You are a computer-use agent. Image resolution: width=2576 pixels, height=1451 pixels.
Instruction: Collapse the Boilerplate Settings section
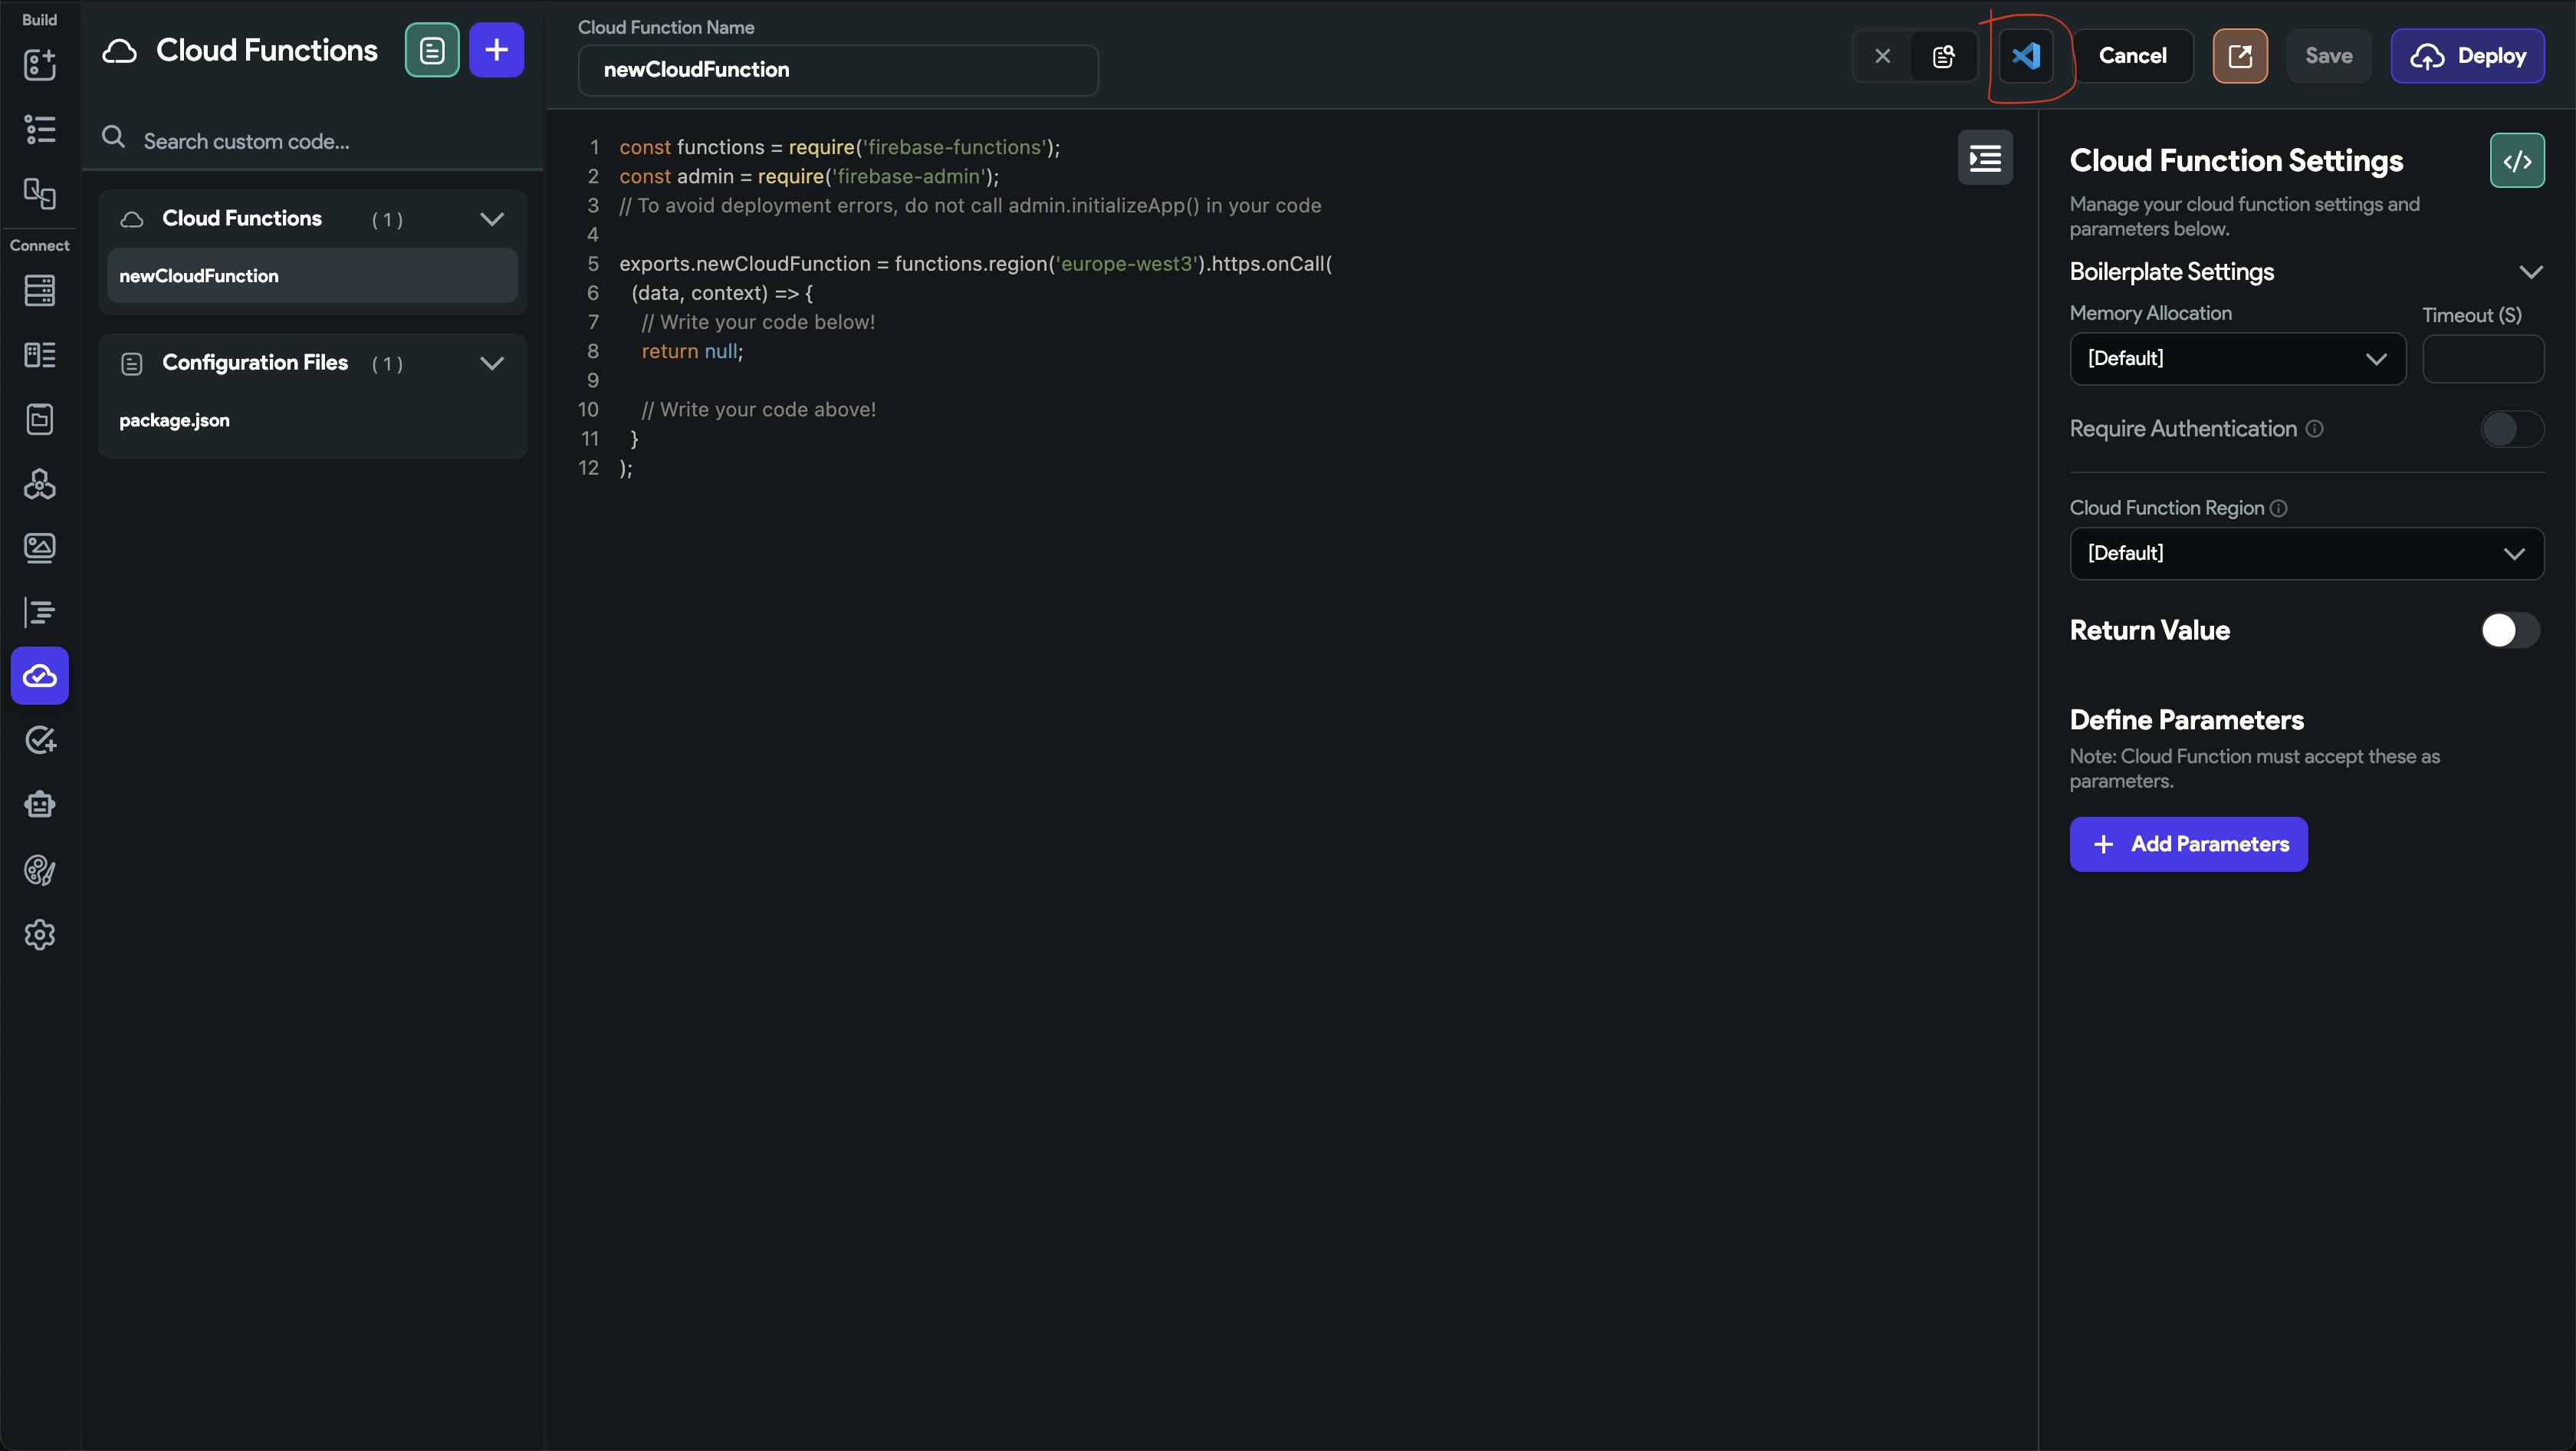point(2530,272)
